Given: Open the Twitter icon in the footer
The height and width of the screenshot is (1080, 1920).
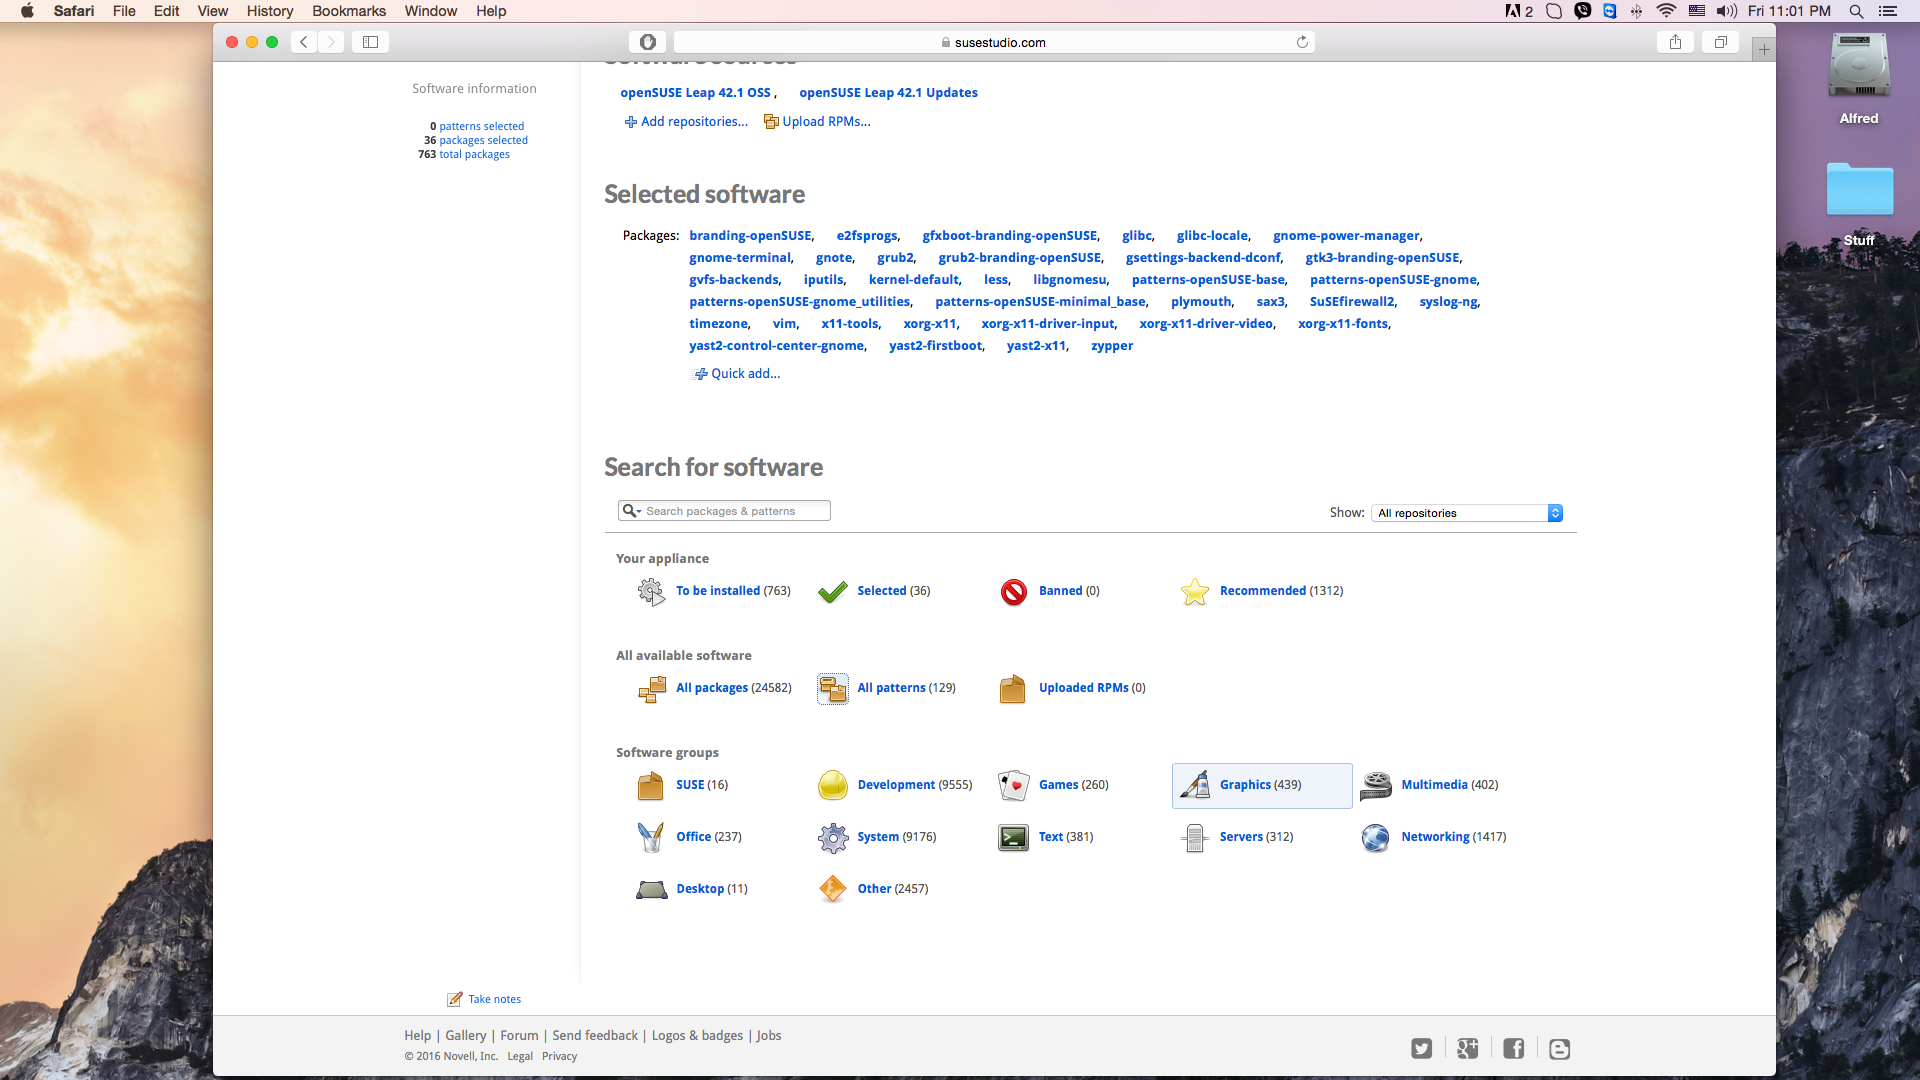Looking at the screenshot, I should coord(1421,1048).
